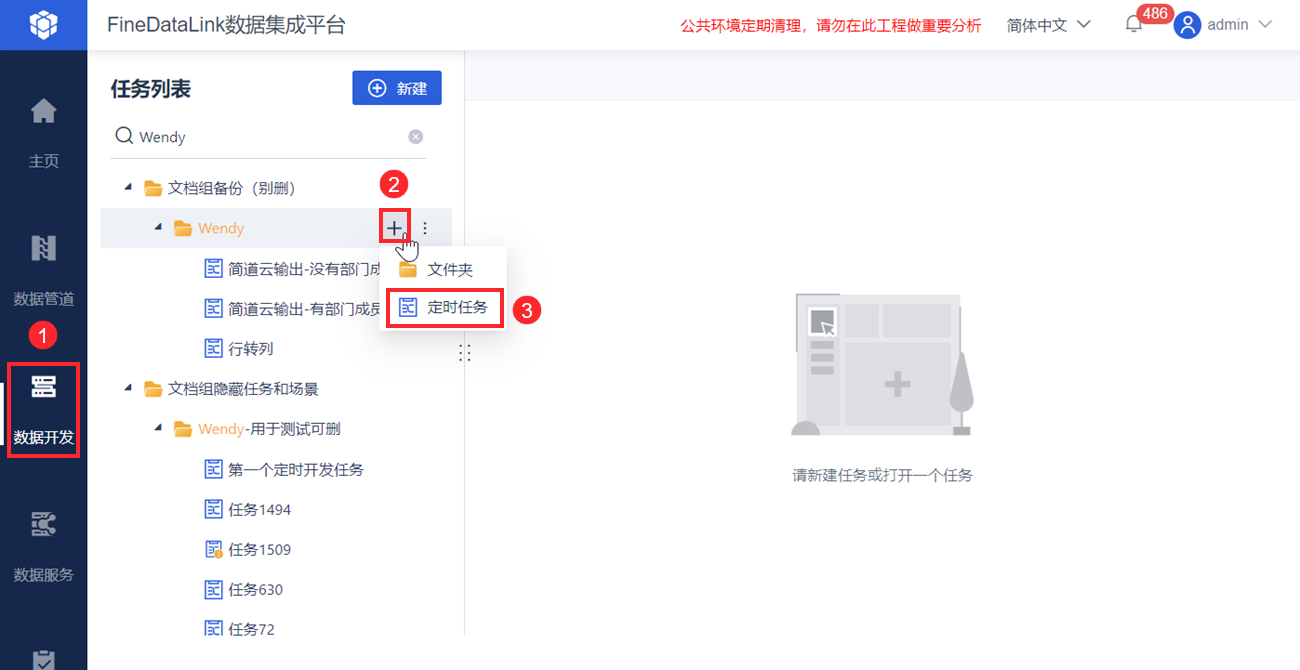Choose 定时任务 from the popup menu

click(457, 308)
